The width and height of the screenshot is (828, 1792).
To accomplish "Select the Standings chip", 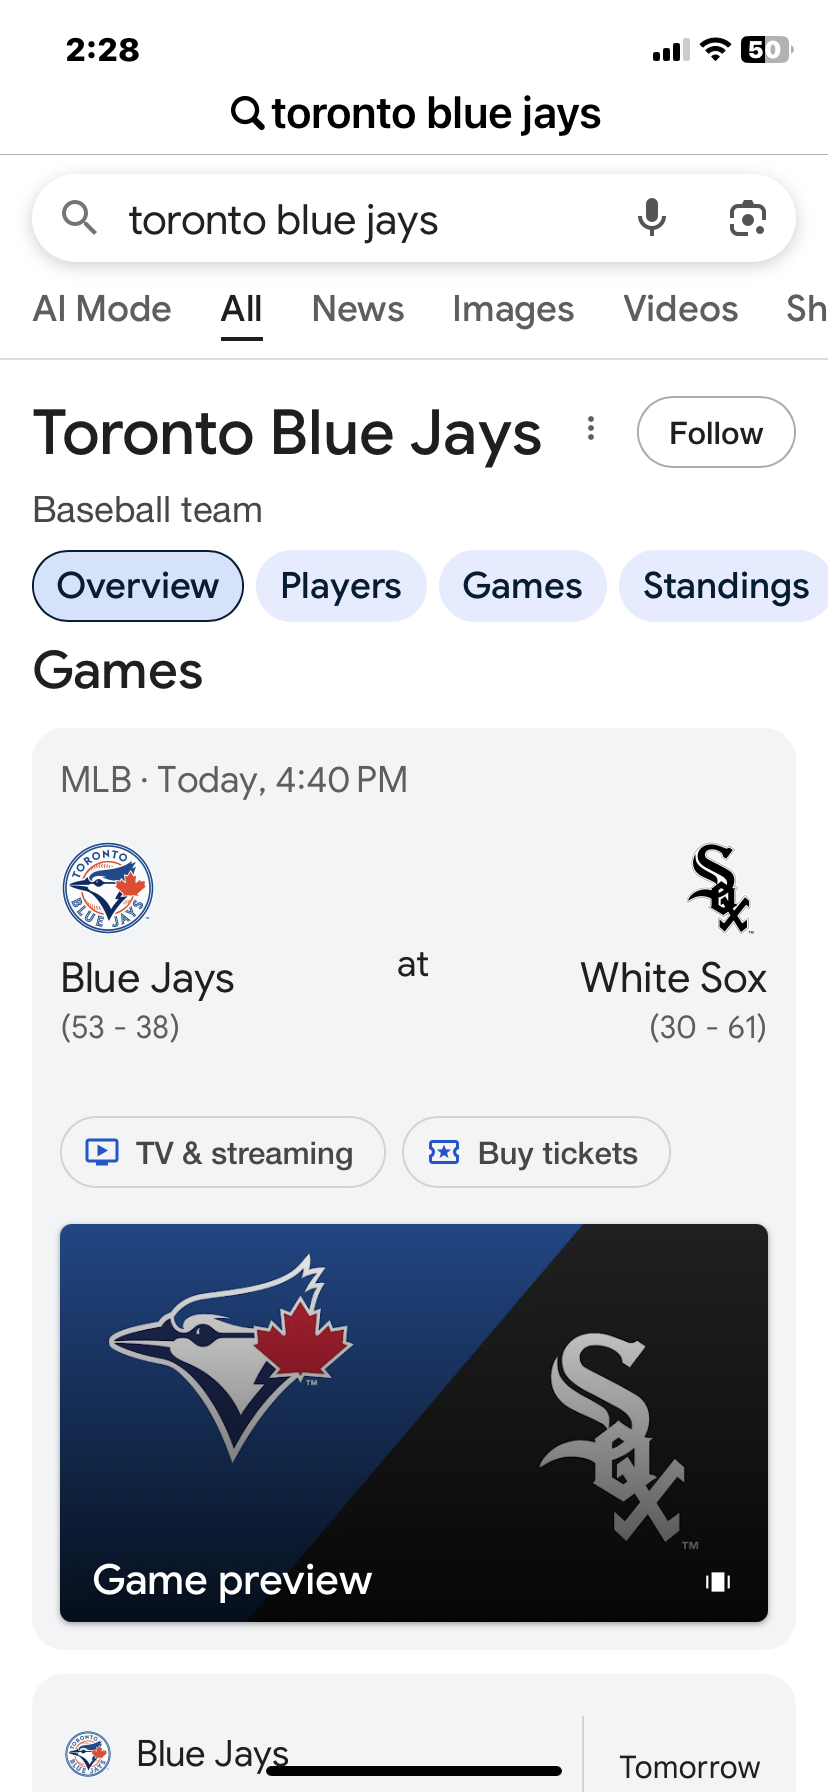I will pyautogui.click(x=725, y=586).
